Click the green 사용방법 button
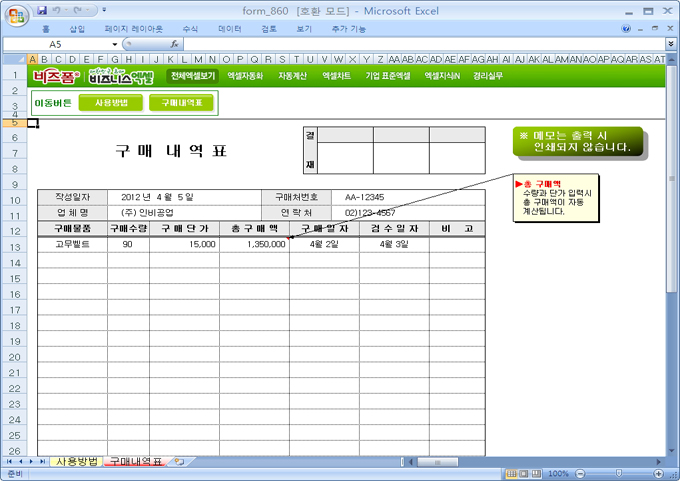Viewport: 680px width, 481px height. click(110, 102)
